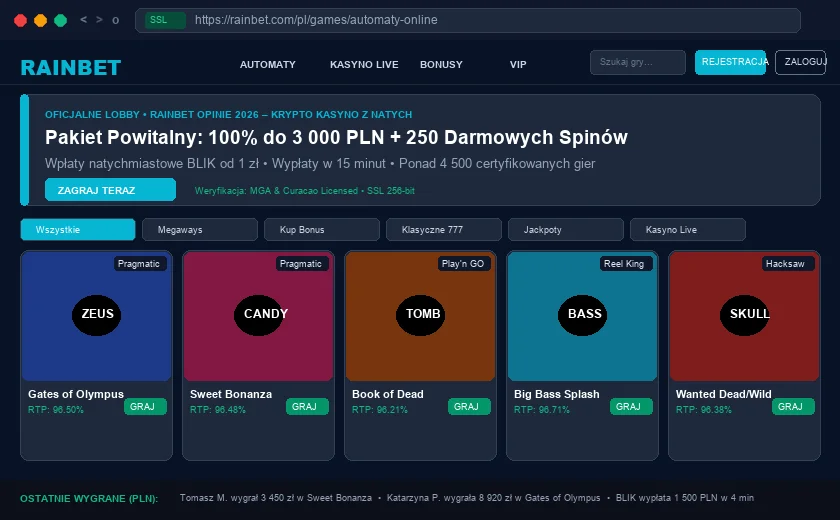Click GRAJ for Sweet Bonanza
This screenshot has height=520, width=840.
pos(307,406)
